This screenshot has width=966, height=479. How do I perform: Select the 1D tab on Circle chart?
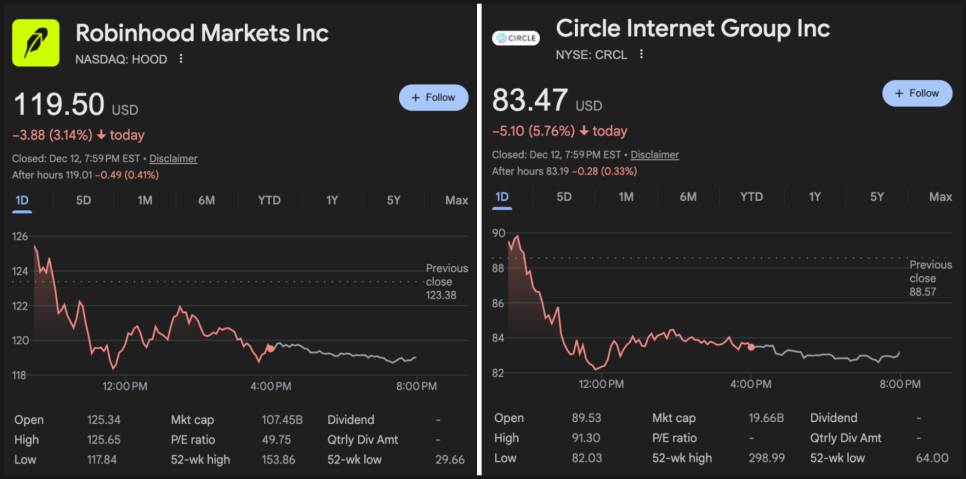tap(502, 197)
